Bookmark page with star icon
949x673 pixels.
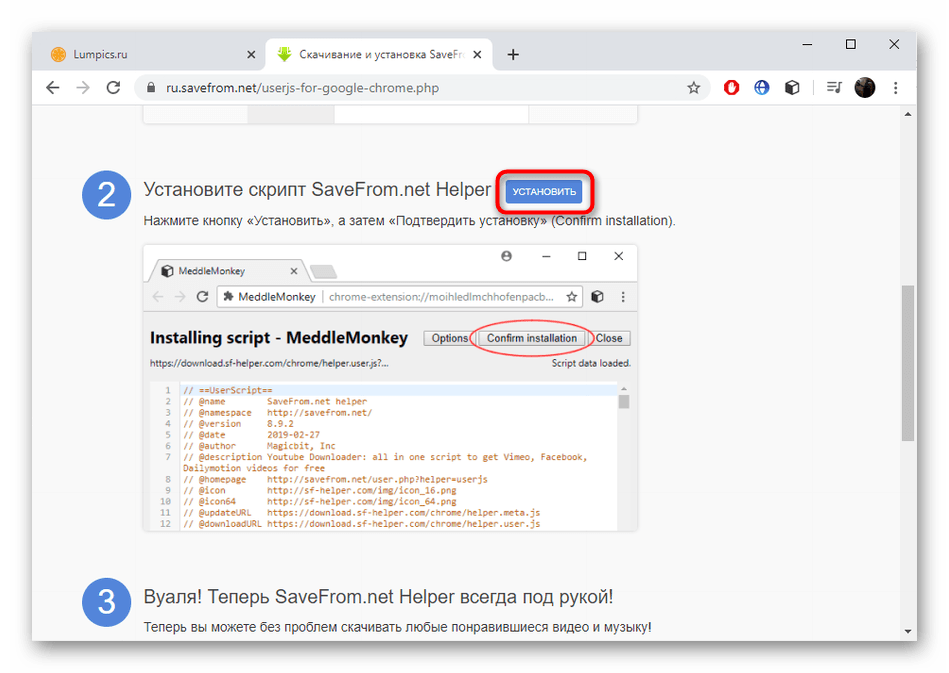694,88
